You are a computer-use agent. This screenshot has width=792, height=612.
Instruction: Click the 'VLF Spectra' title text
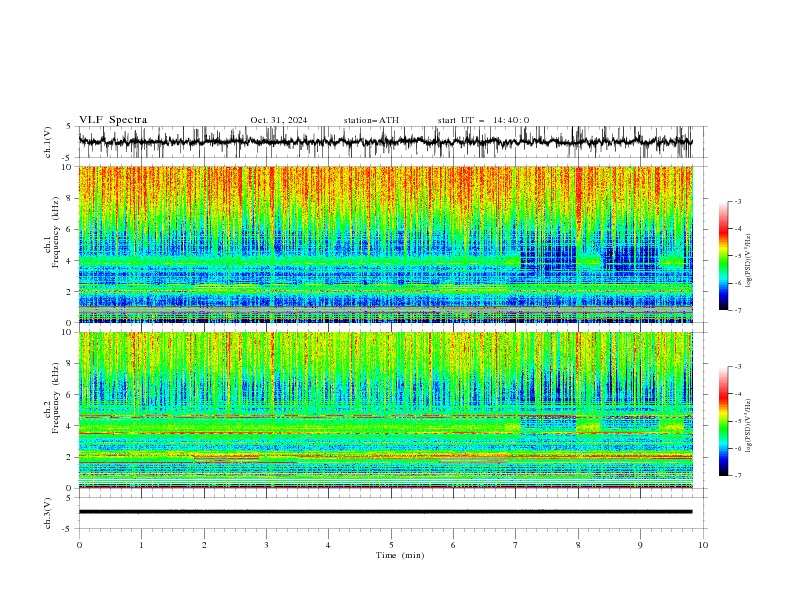(x=113, y=120)
